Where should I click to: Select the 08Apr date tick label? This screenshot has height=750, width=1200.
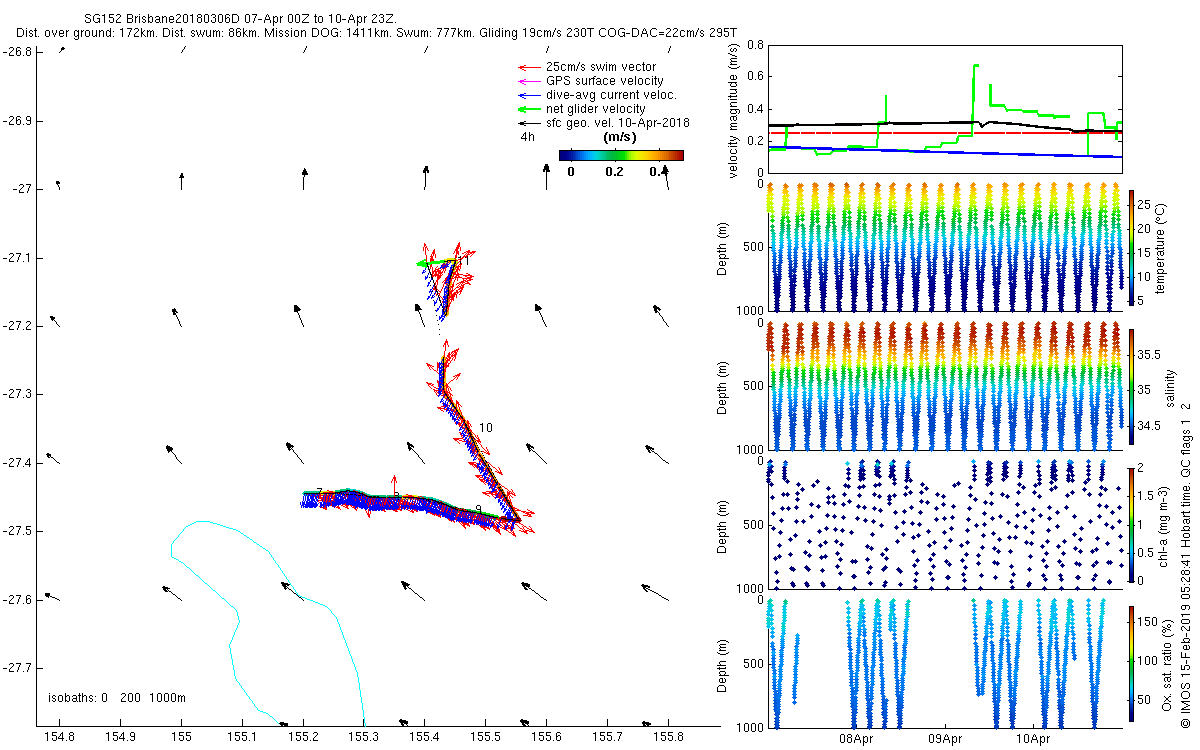[857, 740]
